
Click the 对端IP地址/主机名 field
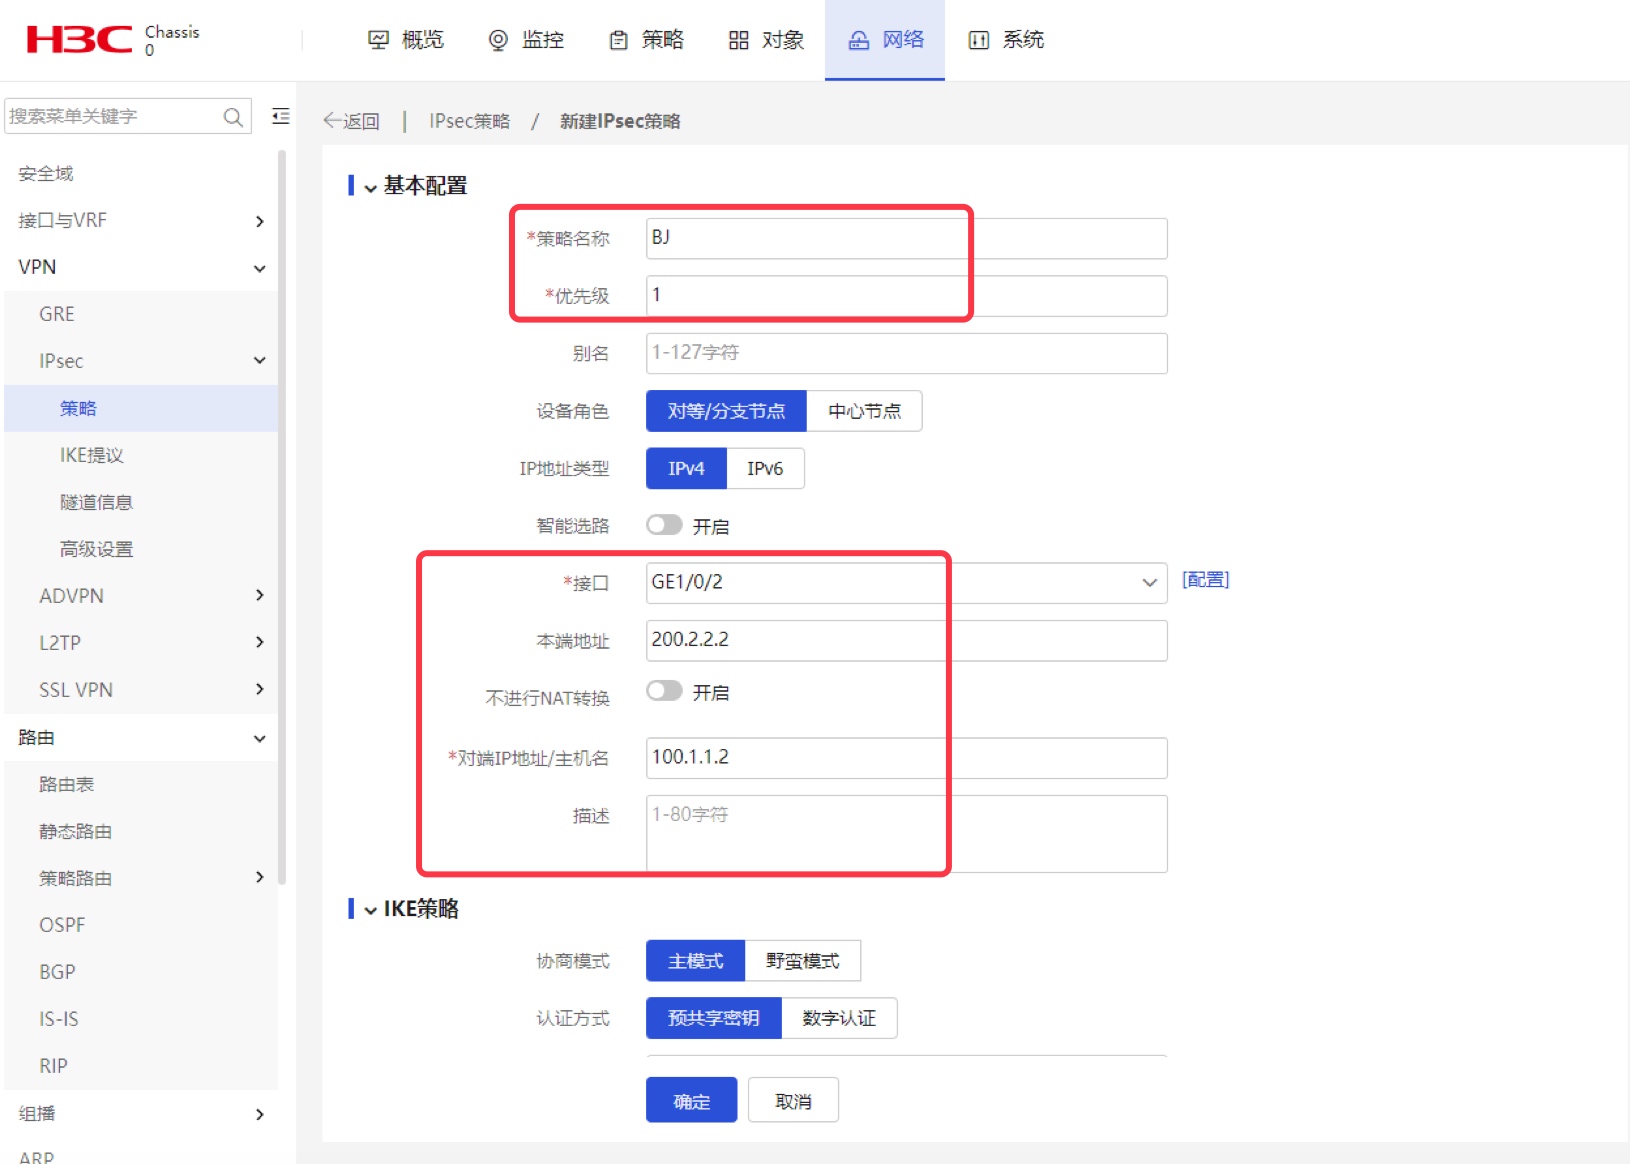pos(906,758)
